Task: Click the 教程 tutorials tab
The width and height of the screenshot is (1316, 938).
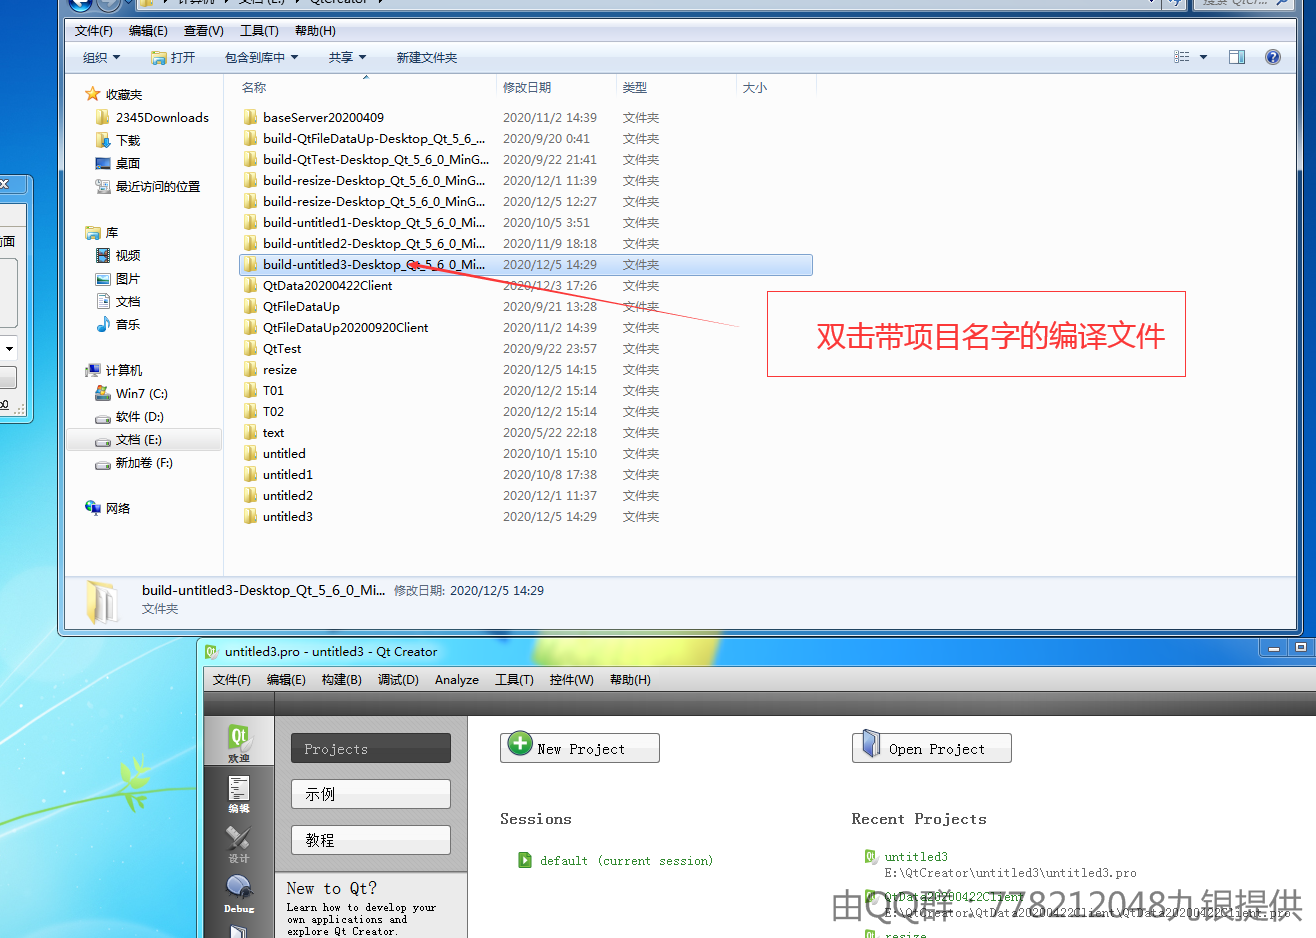Action: [x=371, y=840]
